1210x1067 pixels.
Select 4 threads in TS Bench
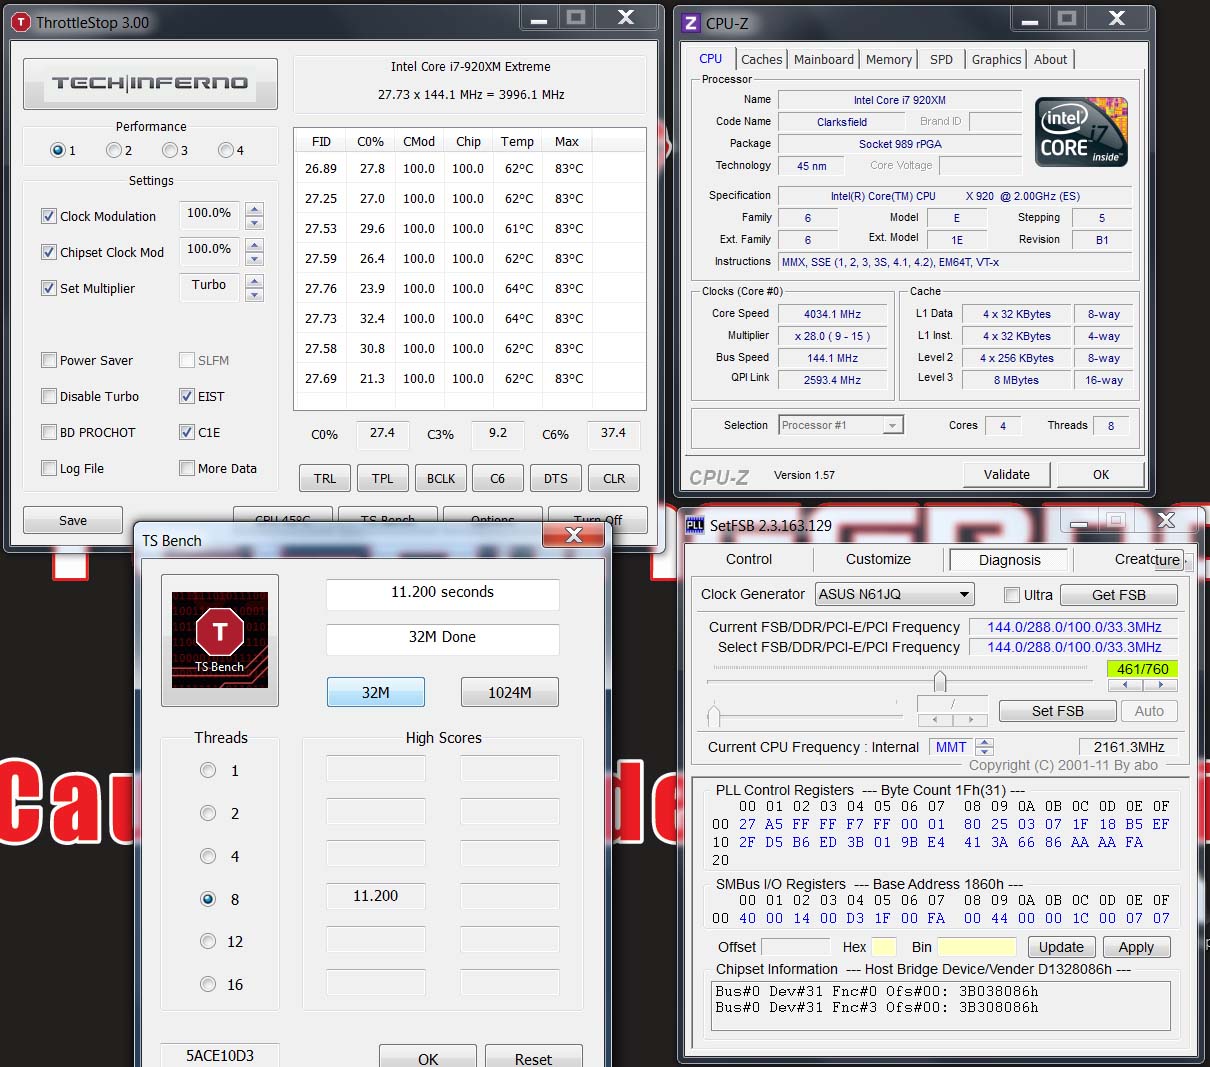[208, 856]
